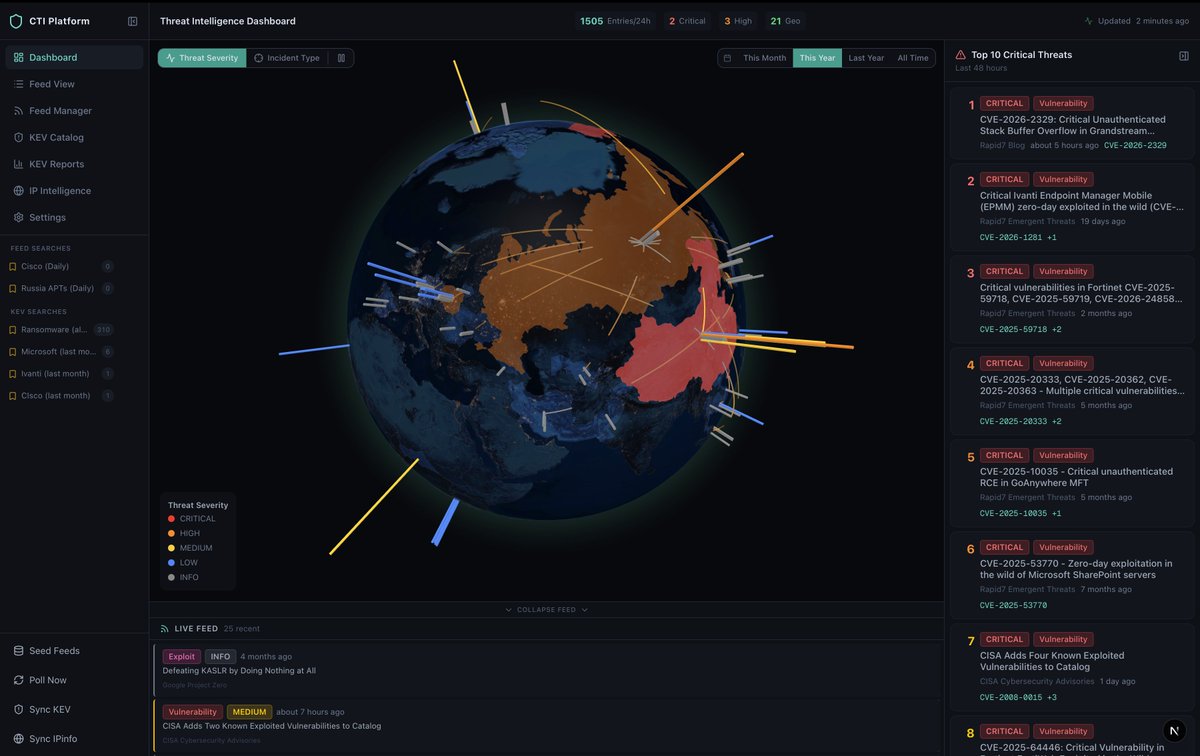This screenshot has height=756, width=1200.
Task: Click the HIGH orange dot in the legend
Action: pos(171,533)
